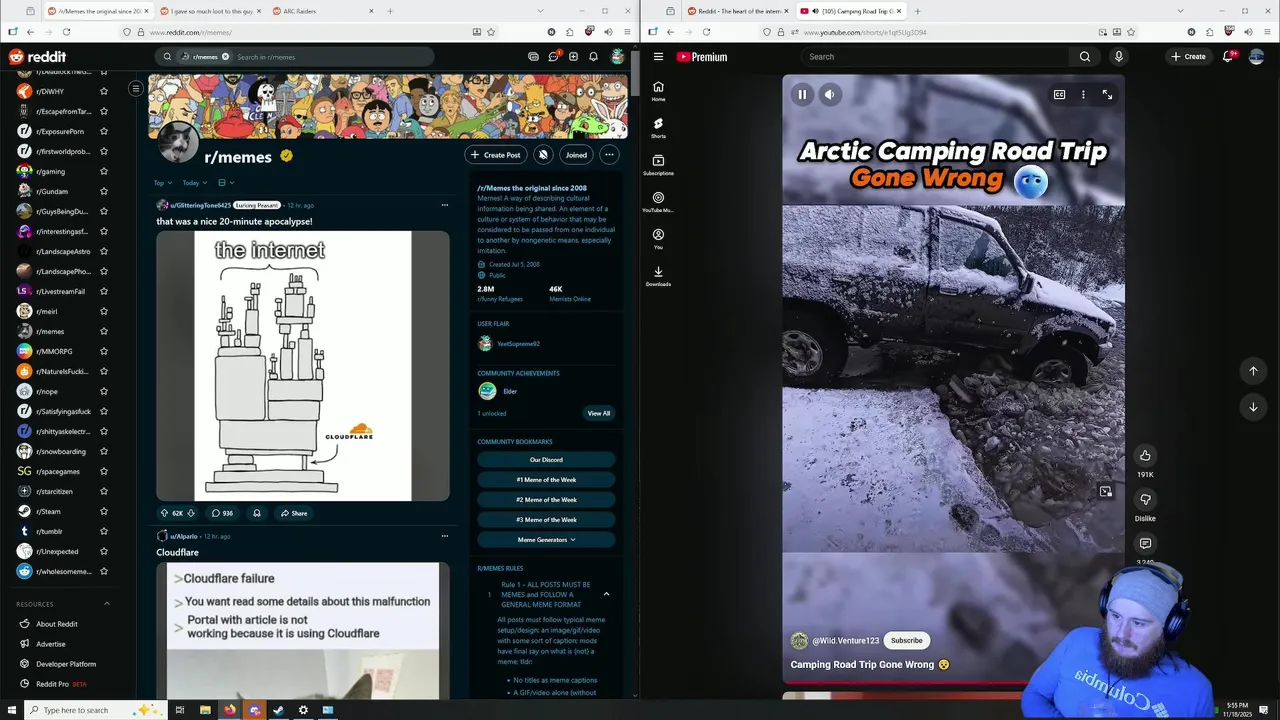Open #1 Meme of the Week

[546, 480]
